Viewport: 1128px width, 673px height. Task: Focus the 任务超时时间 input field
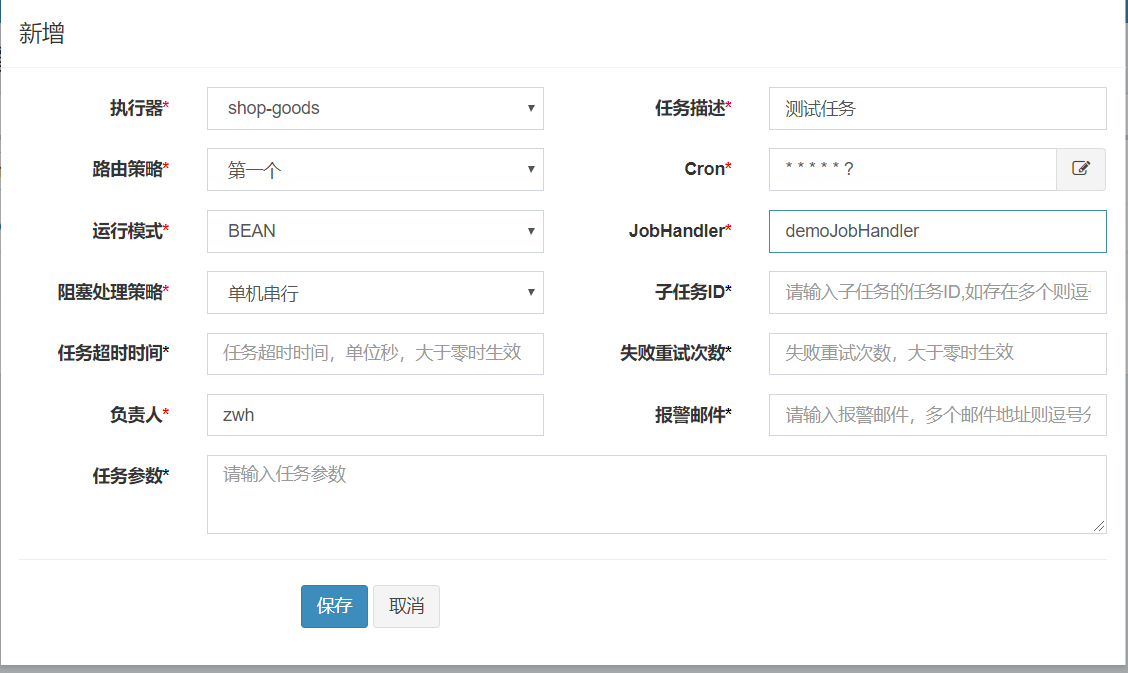(x=376, y=354)
